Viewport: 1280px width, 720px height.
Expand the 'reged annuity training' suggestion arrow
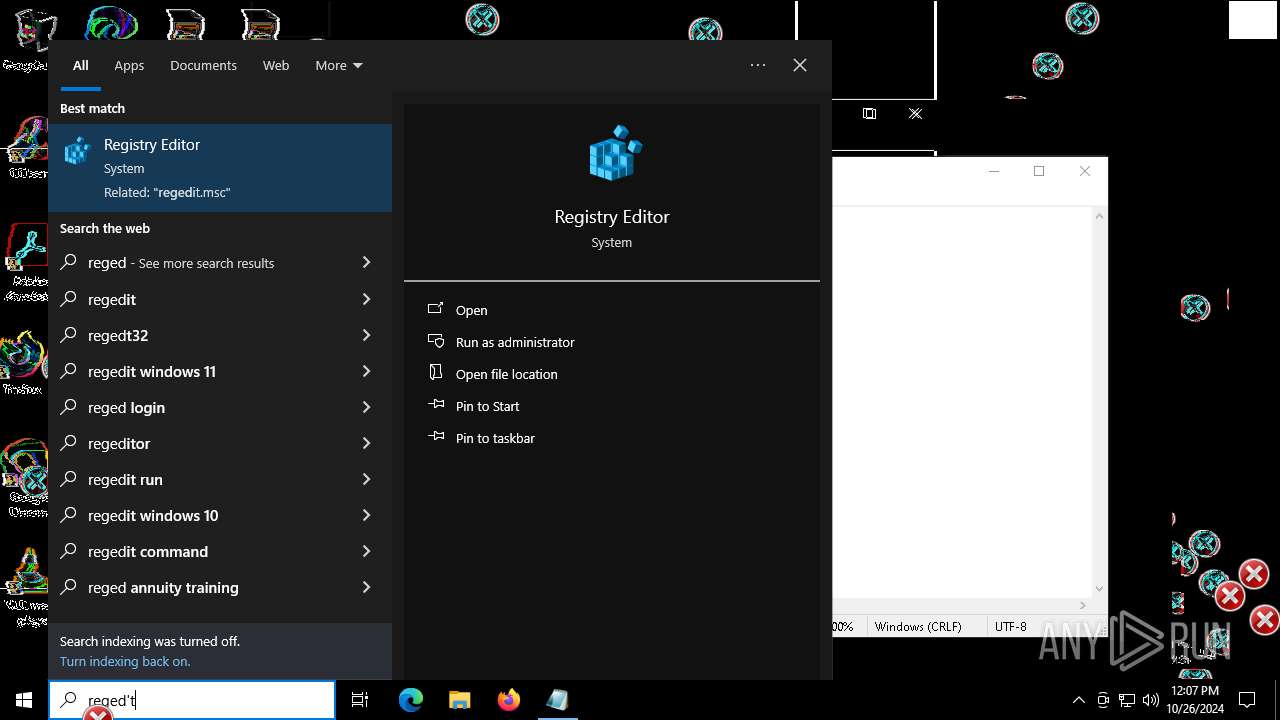tap(366, 587)
